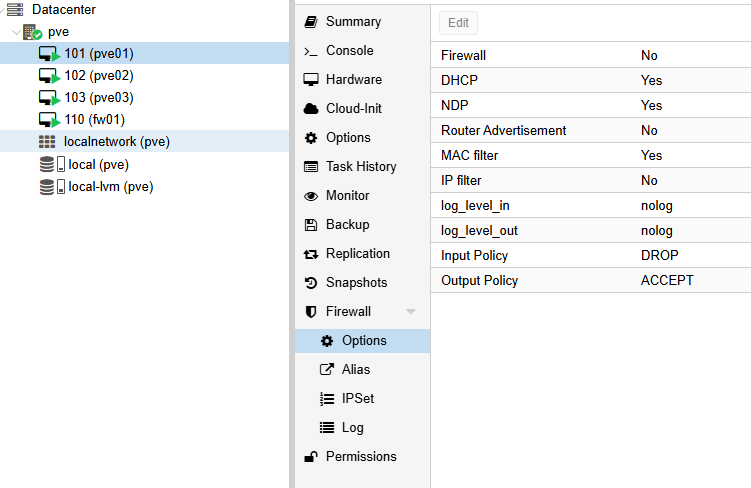
Task: Select the log_level_in row
Action: coord(591,205)
